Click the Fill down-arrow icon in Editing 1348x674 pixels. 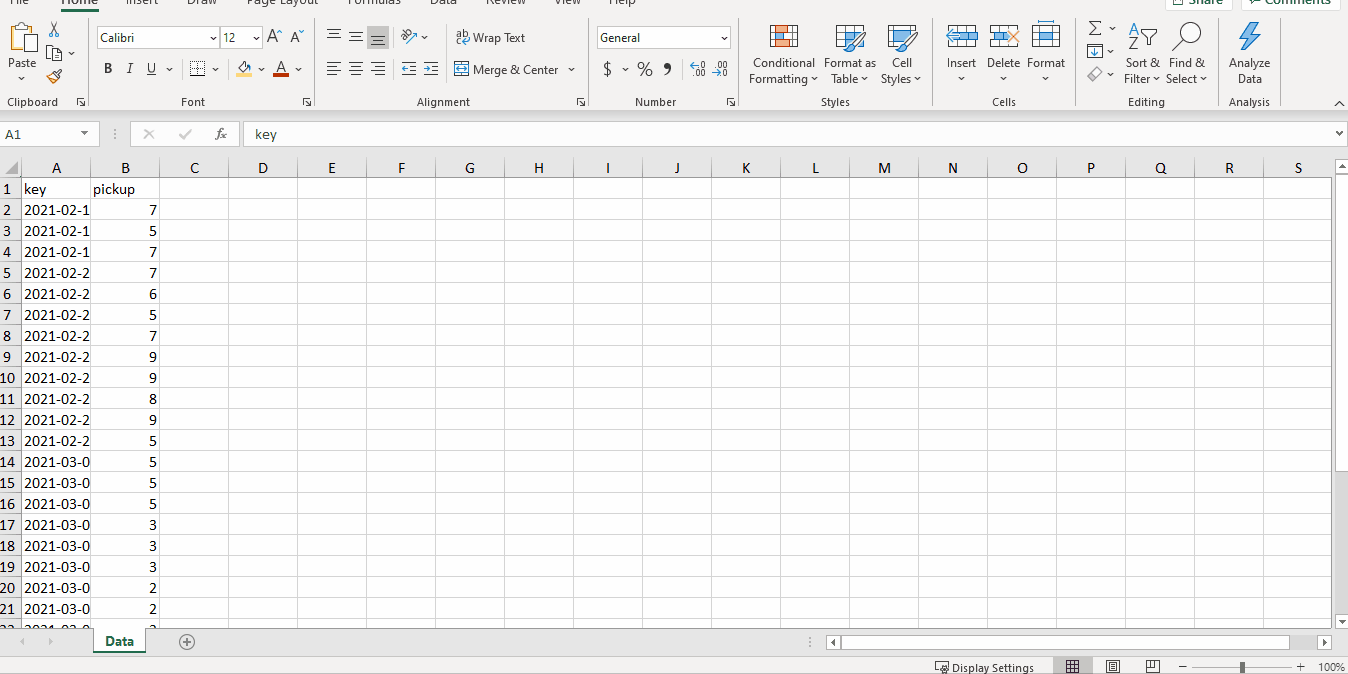[1095, 51]
